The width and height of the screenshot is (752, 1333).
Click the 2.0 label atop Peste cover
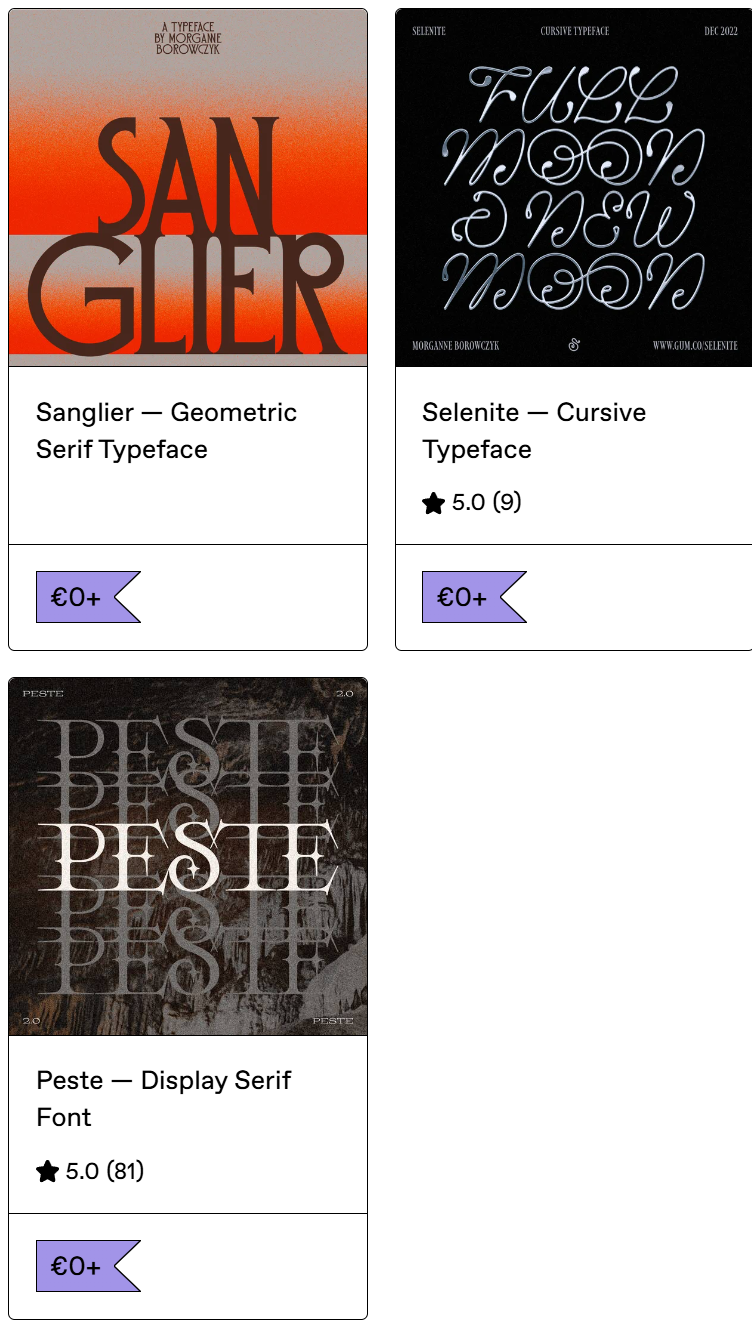344,693
